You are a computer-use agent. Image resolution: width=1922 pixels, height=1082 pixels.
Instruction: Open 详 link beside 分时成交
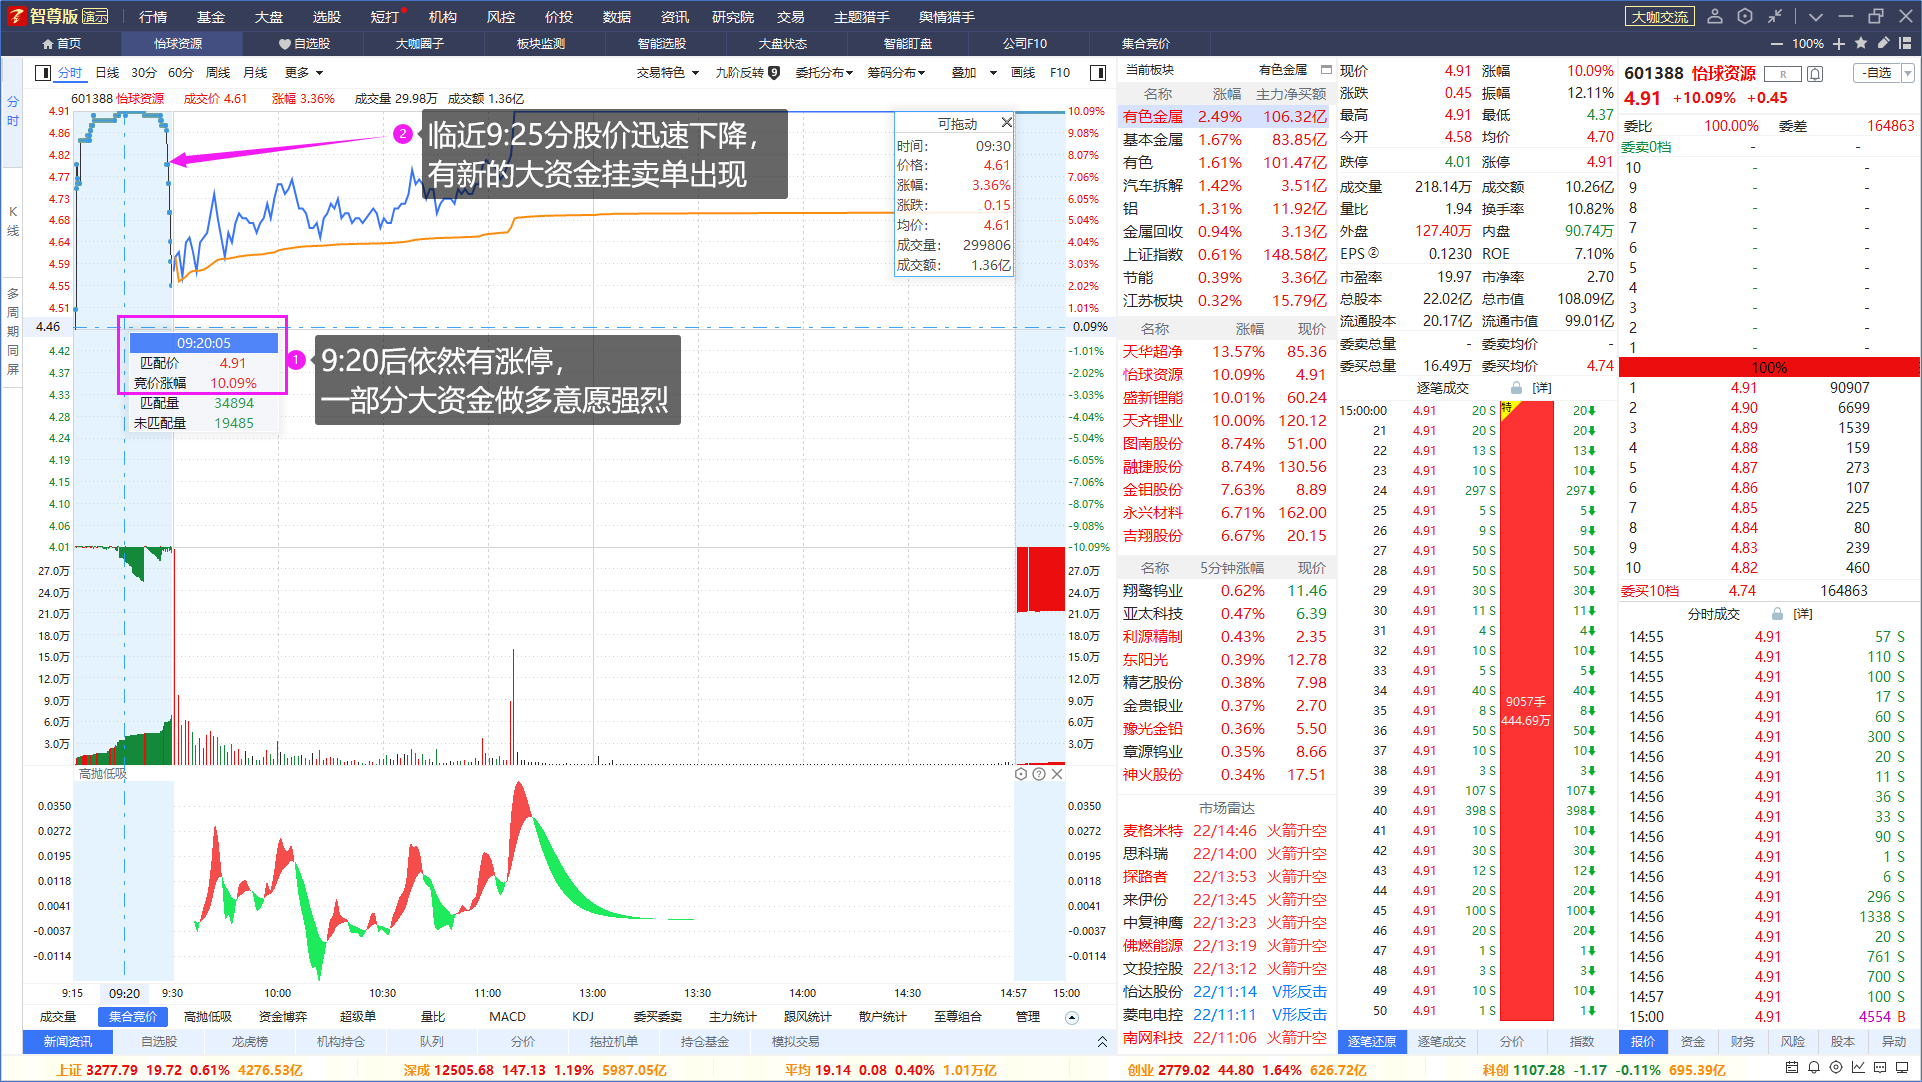point(1803,614)
